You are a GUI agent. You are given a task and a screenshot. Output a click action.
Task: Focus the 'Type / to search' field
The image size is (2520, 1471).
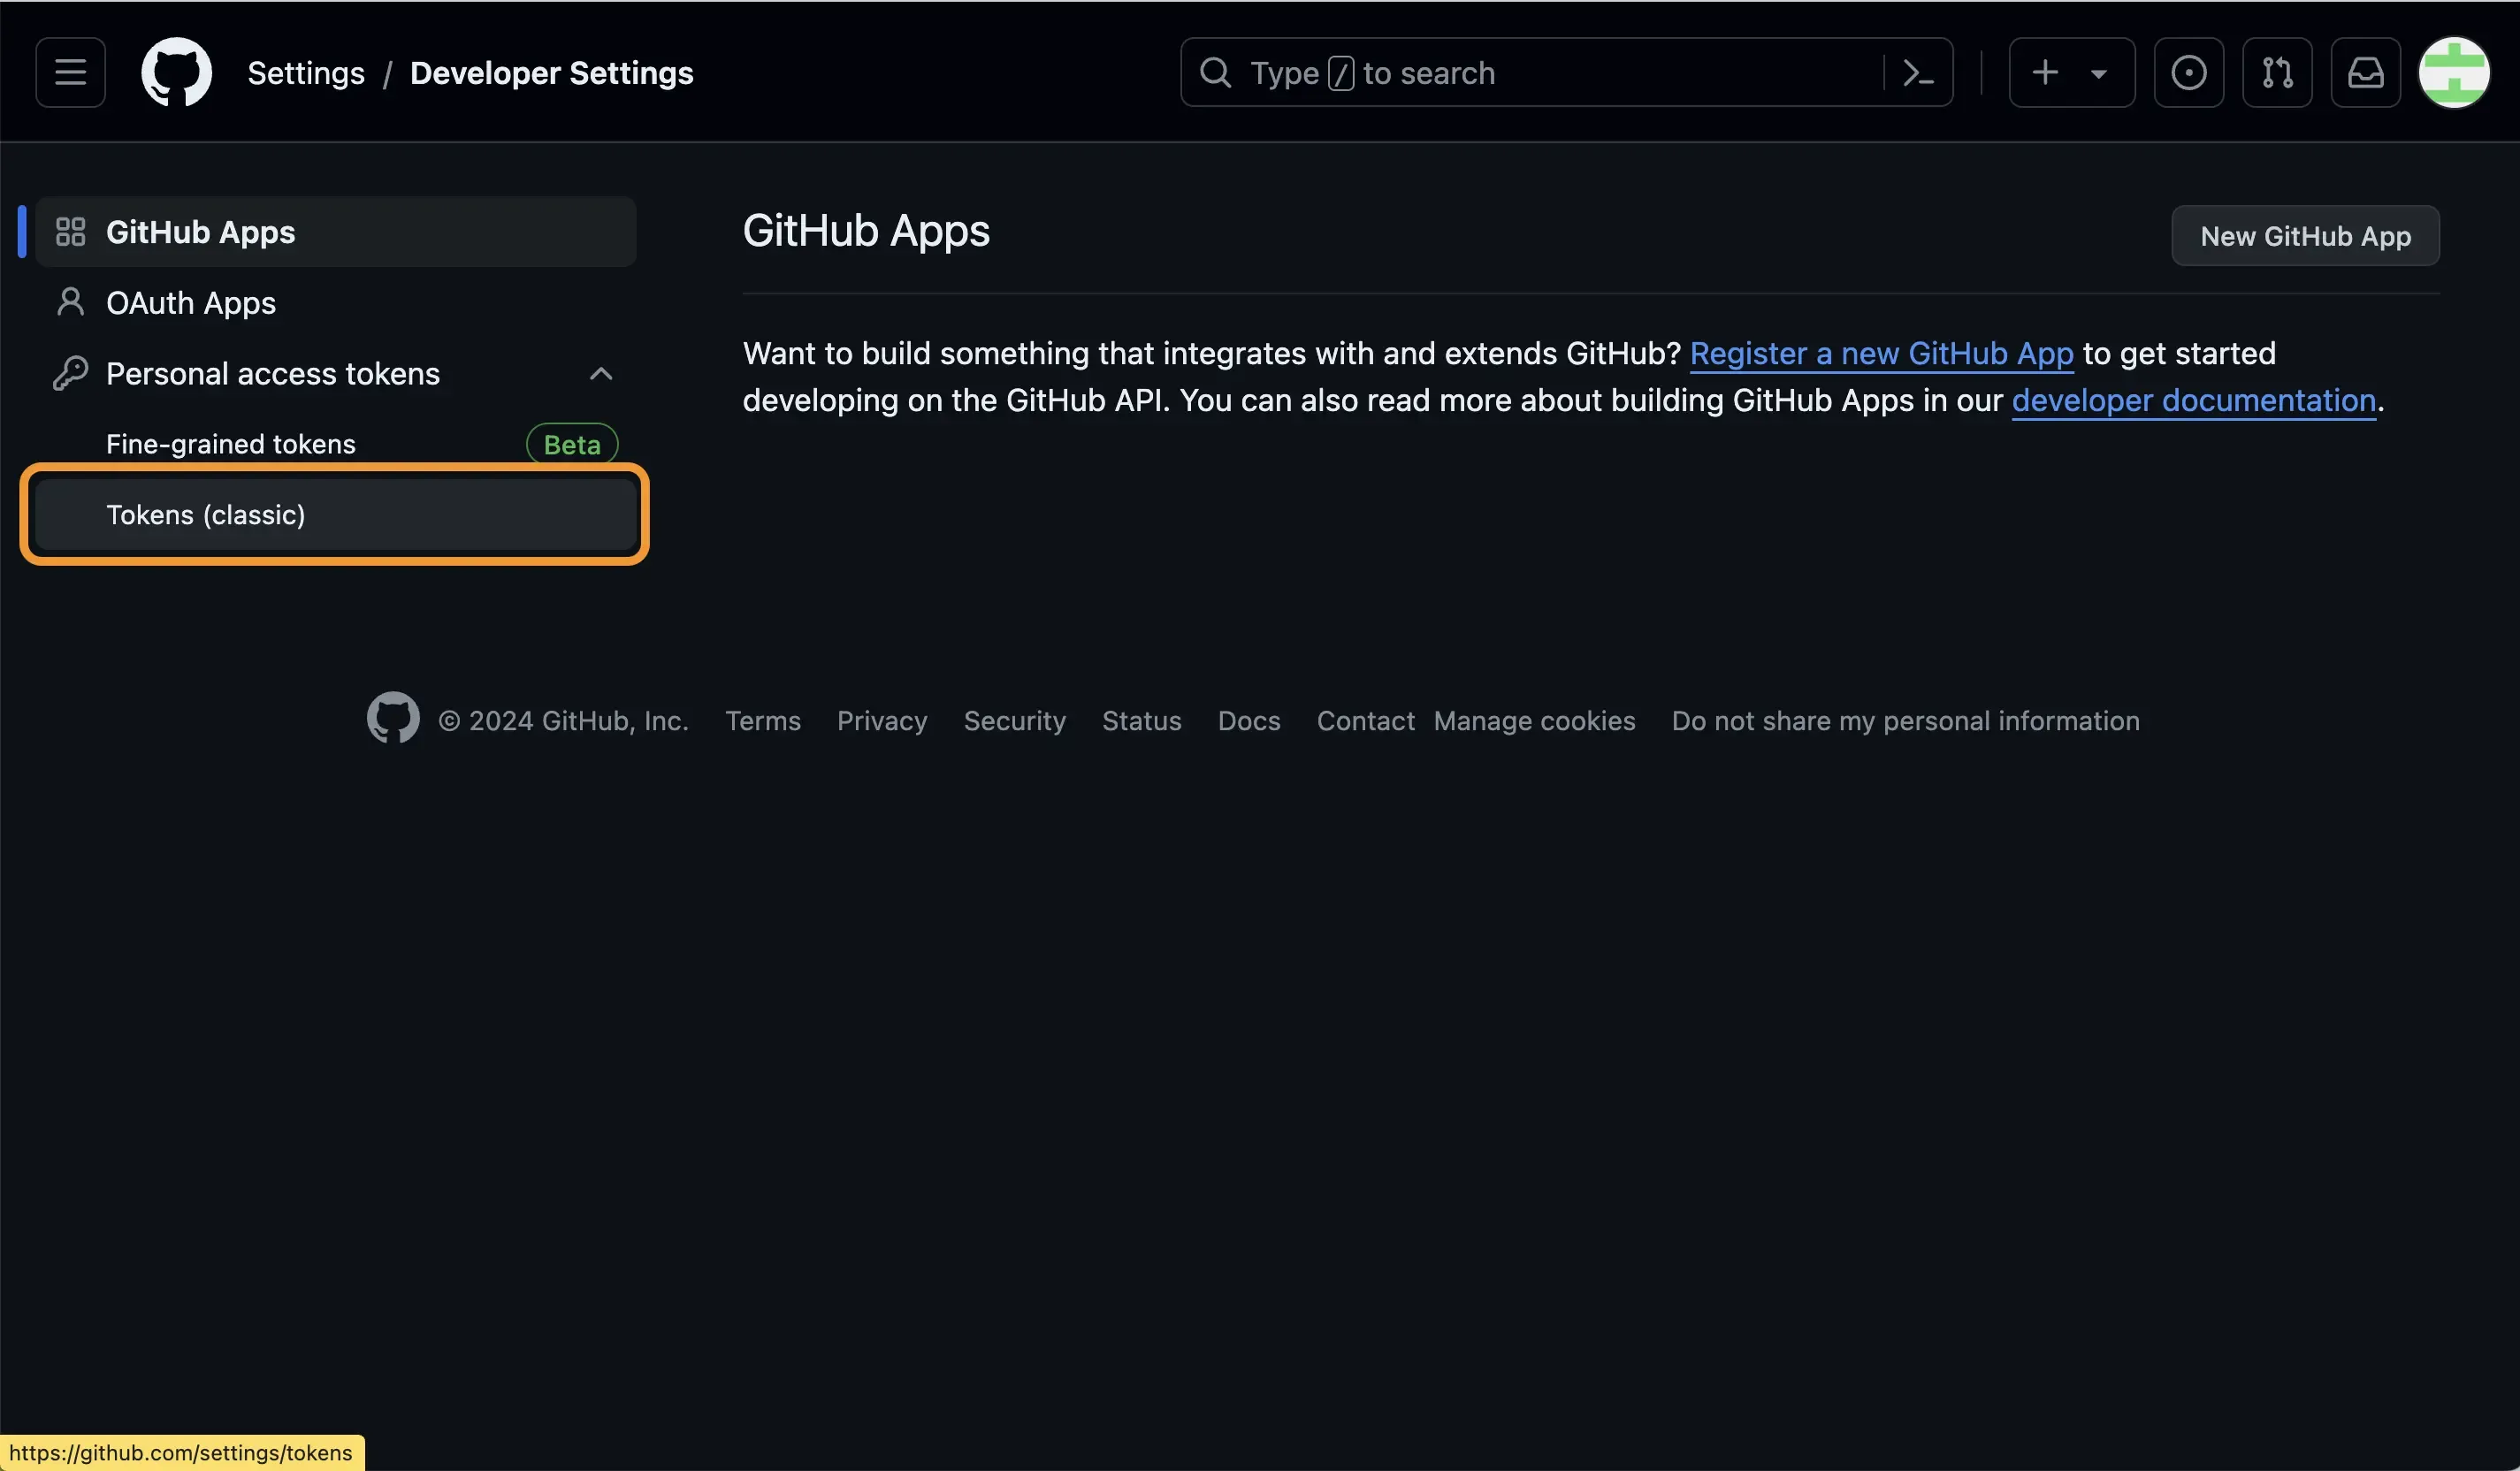click(1566, 72)
